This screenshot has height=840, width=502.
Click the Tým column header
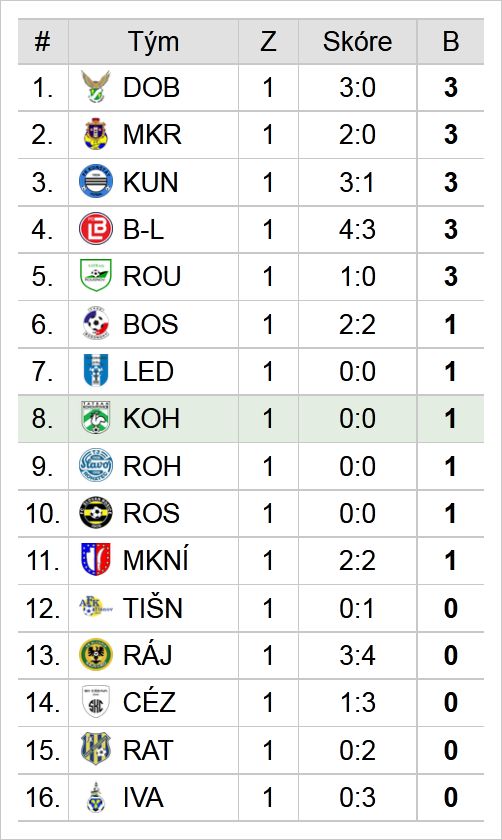[x=153, y=42]
